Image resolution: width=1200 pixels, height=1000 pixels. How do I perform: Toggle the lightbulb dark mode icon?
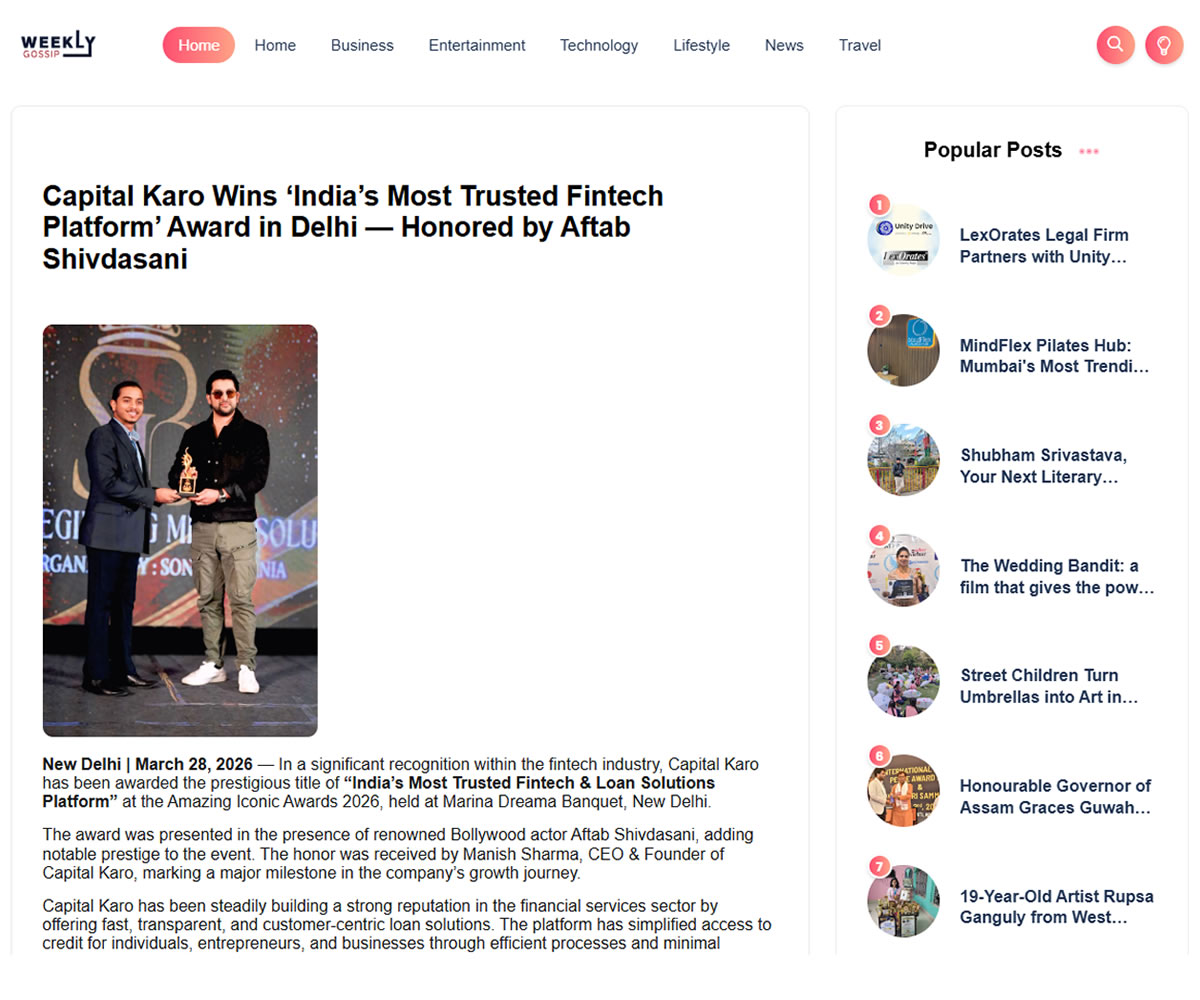tap(1164, 45)
